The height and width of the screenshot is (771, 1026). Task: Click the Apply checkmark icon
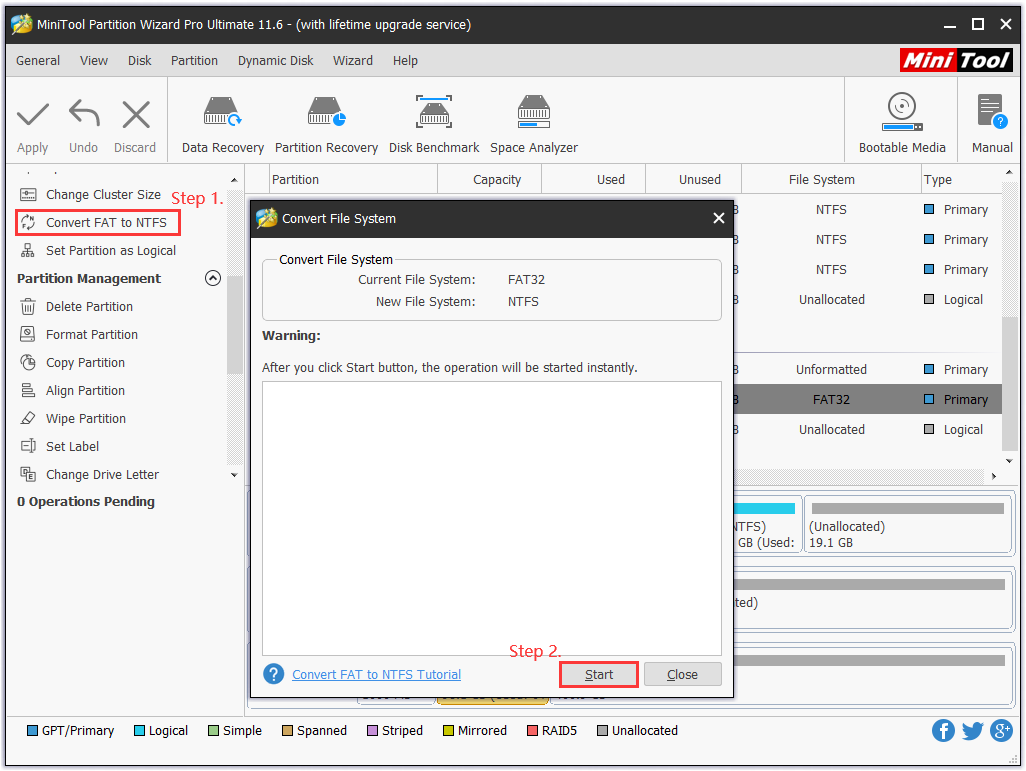click(x=33, y=115)
